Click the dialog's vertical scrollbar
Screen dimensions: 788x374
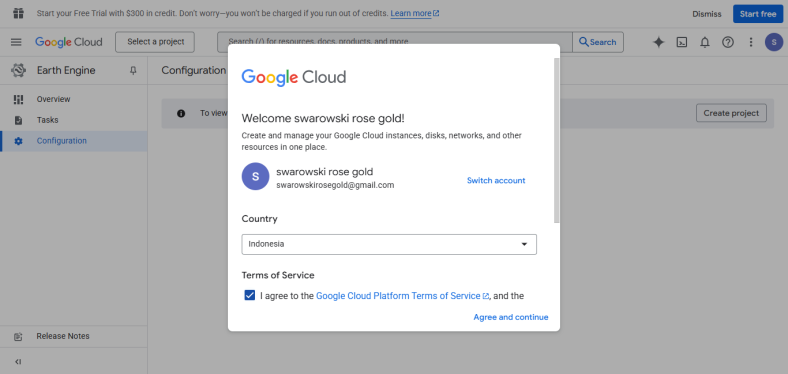tap(556, 141)
